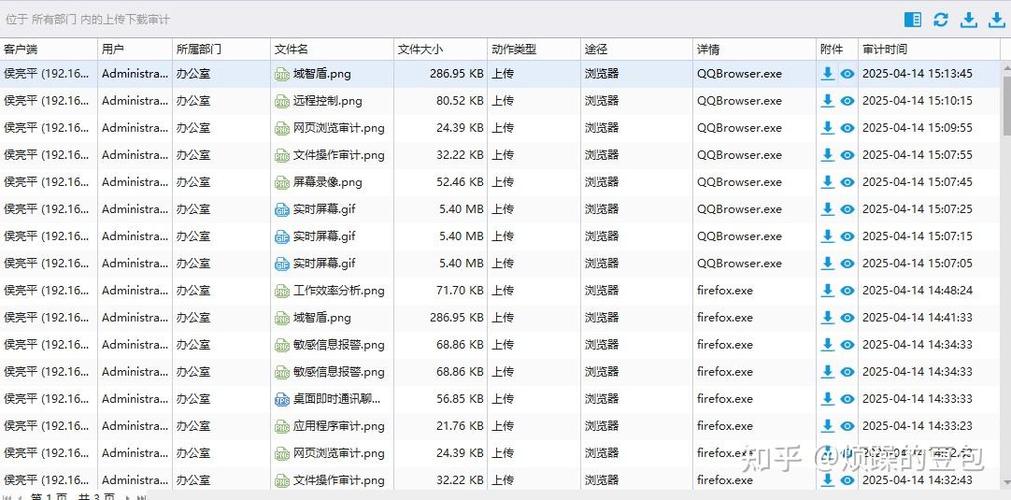Download attachment for the 15:09:55 网页浏览审计.png row
Screen dimensions: 1011x500
(827, 128)
